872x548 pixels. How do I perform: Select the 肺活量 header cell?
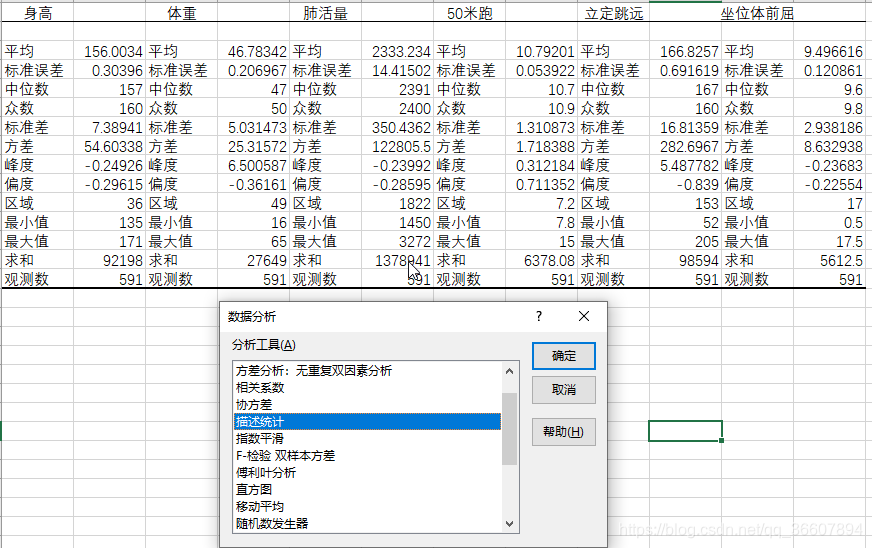pos(325,13)
